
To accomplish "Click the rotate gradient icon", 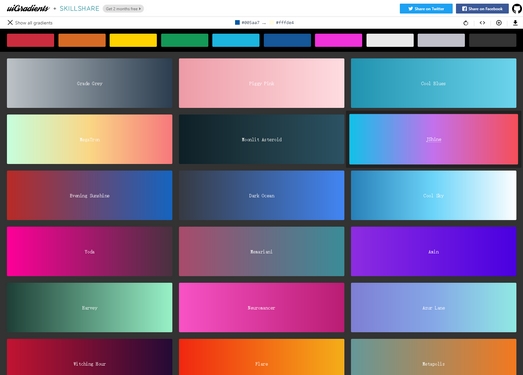I will [466, 23].
